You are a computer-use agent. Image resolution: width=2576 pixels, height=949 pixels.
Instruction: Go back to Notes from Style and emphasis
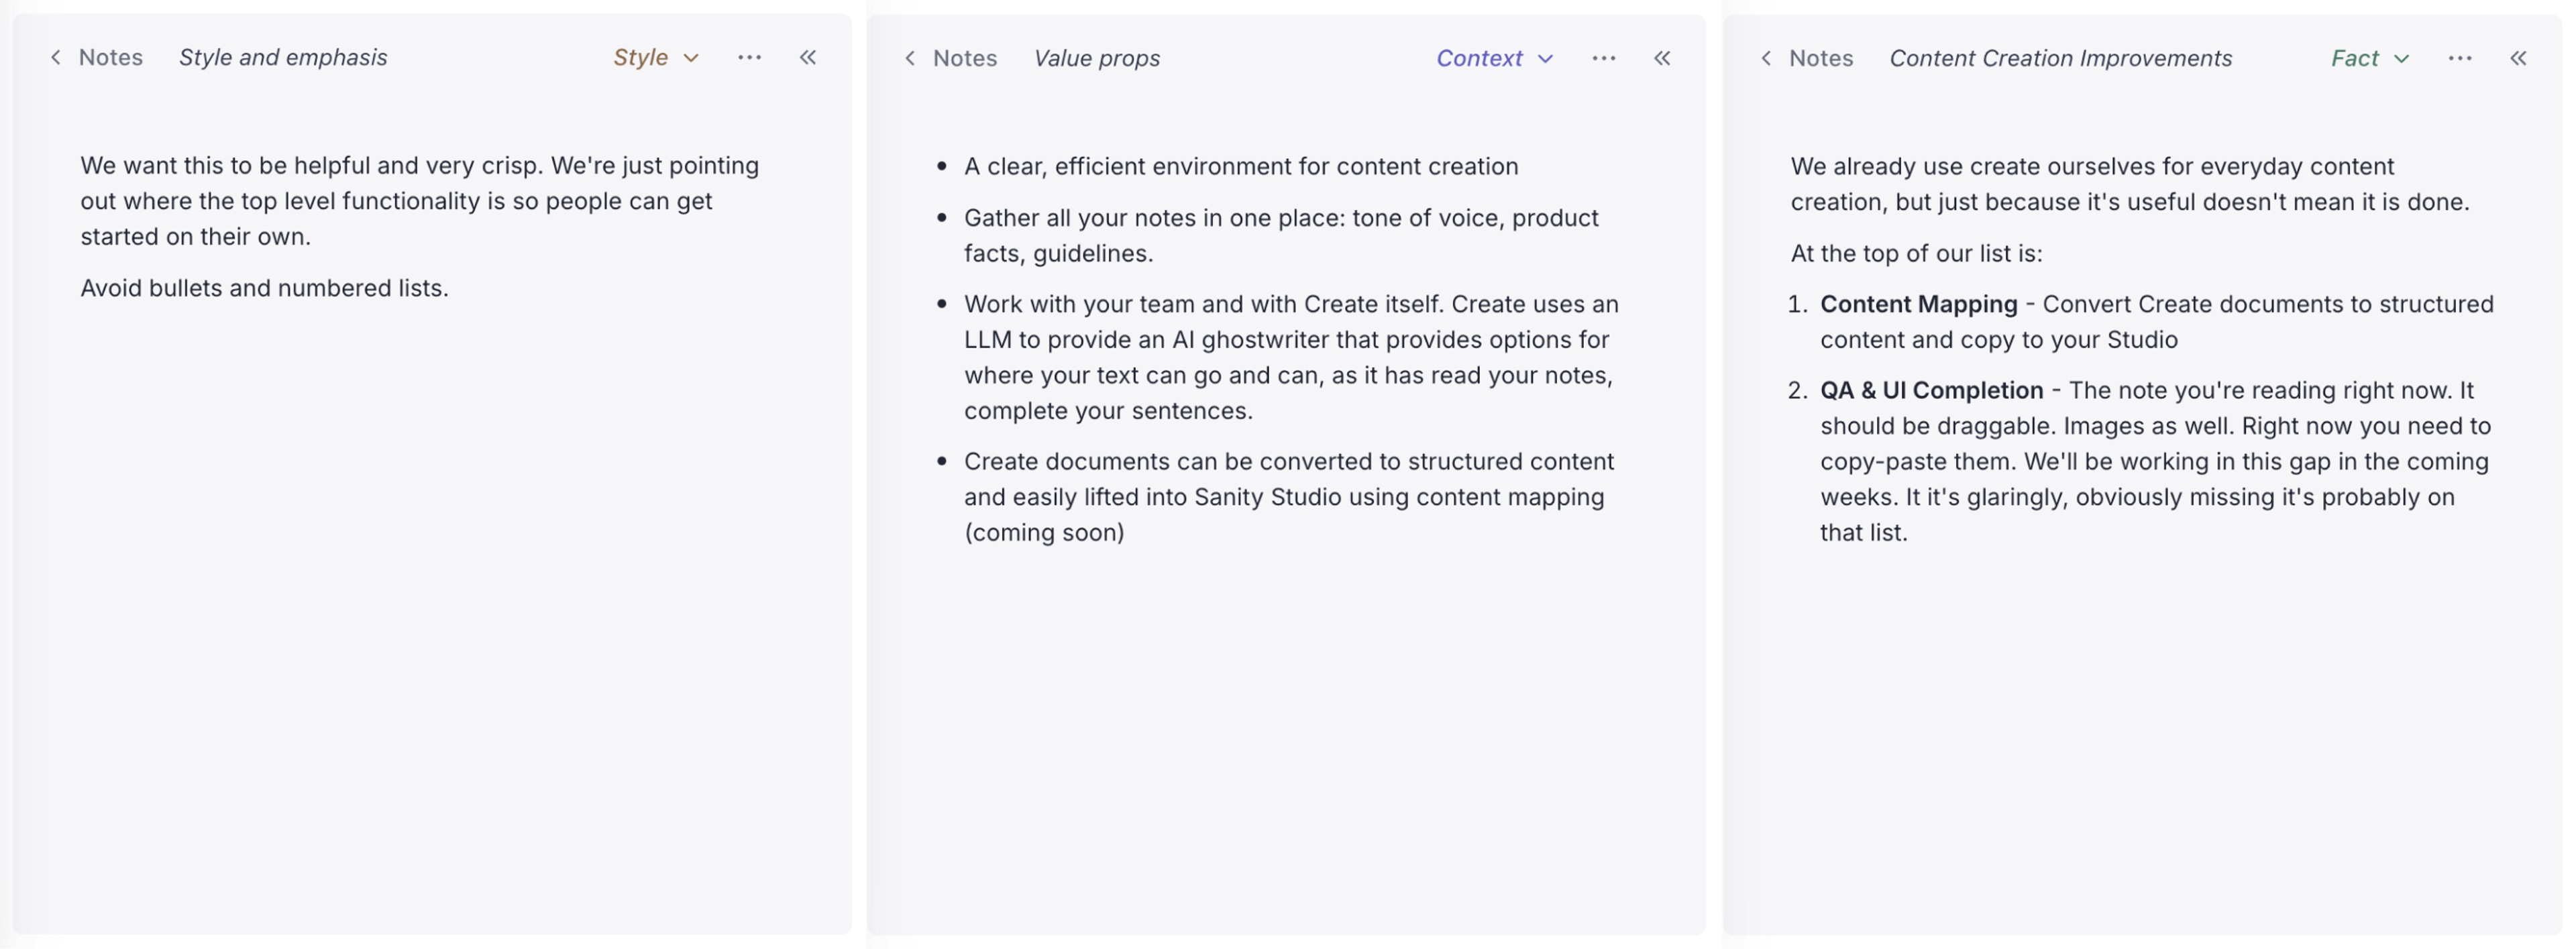pyautogui.click(x=110, y=58)
